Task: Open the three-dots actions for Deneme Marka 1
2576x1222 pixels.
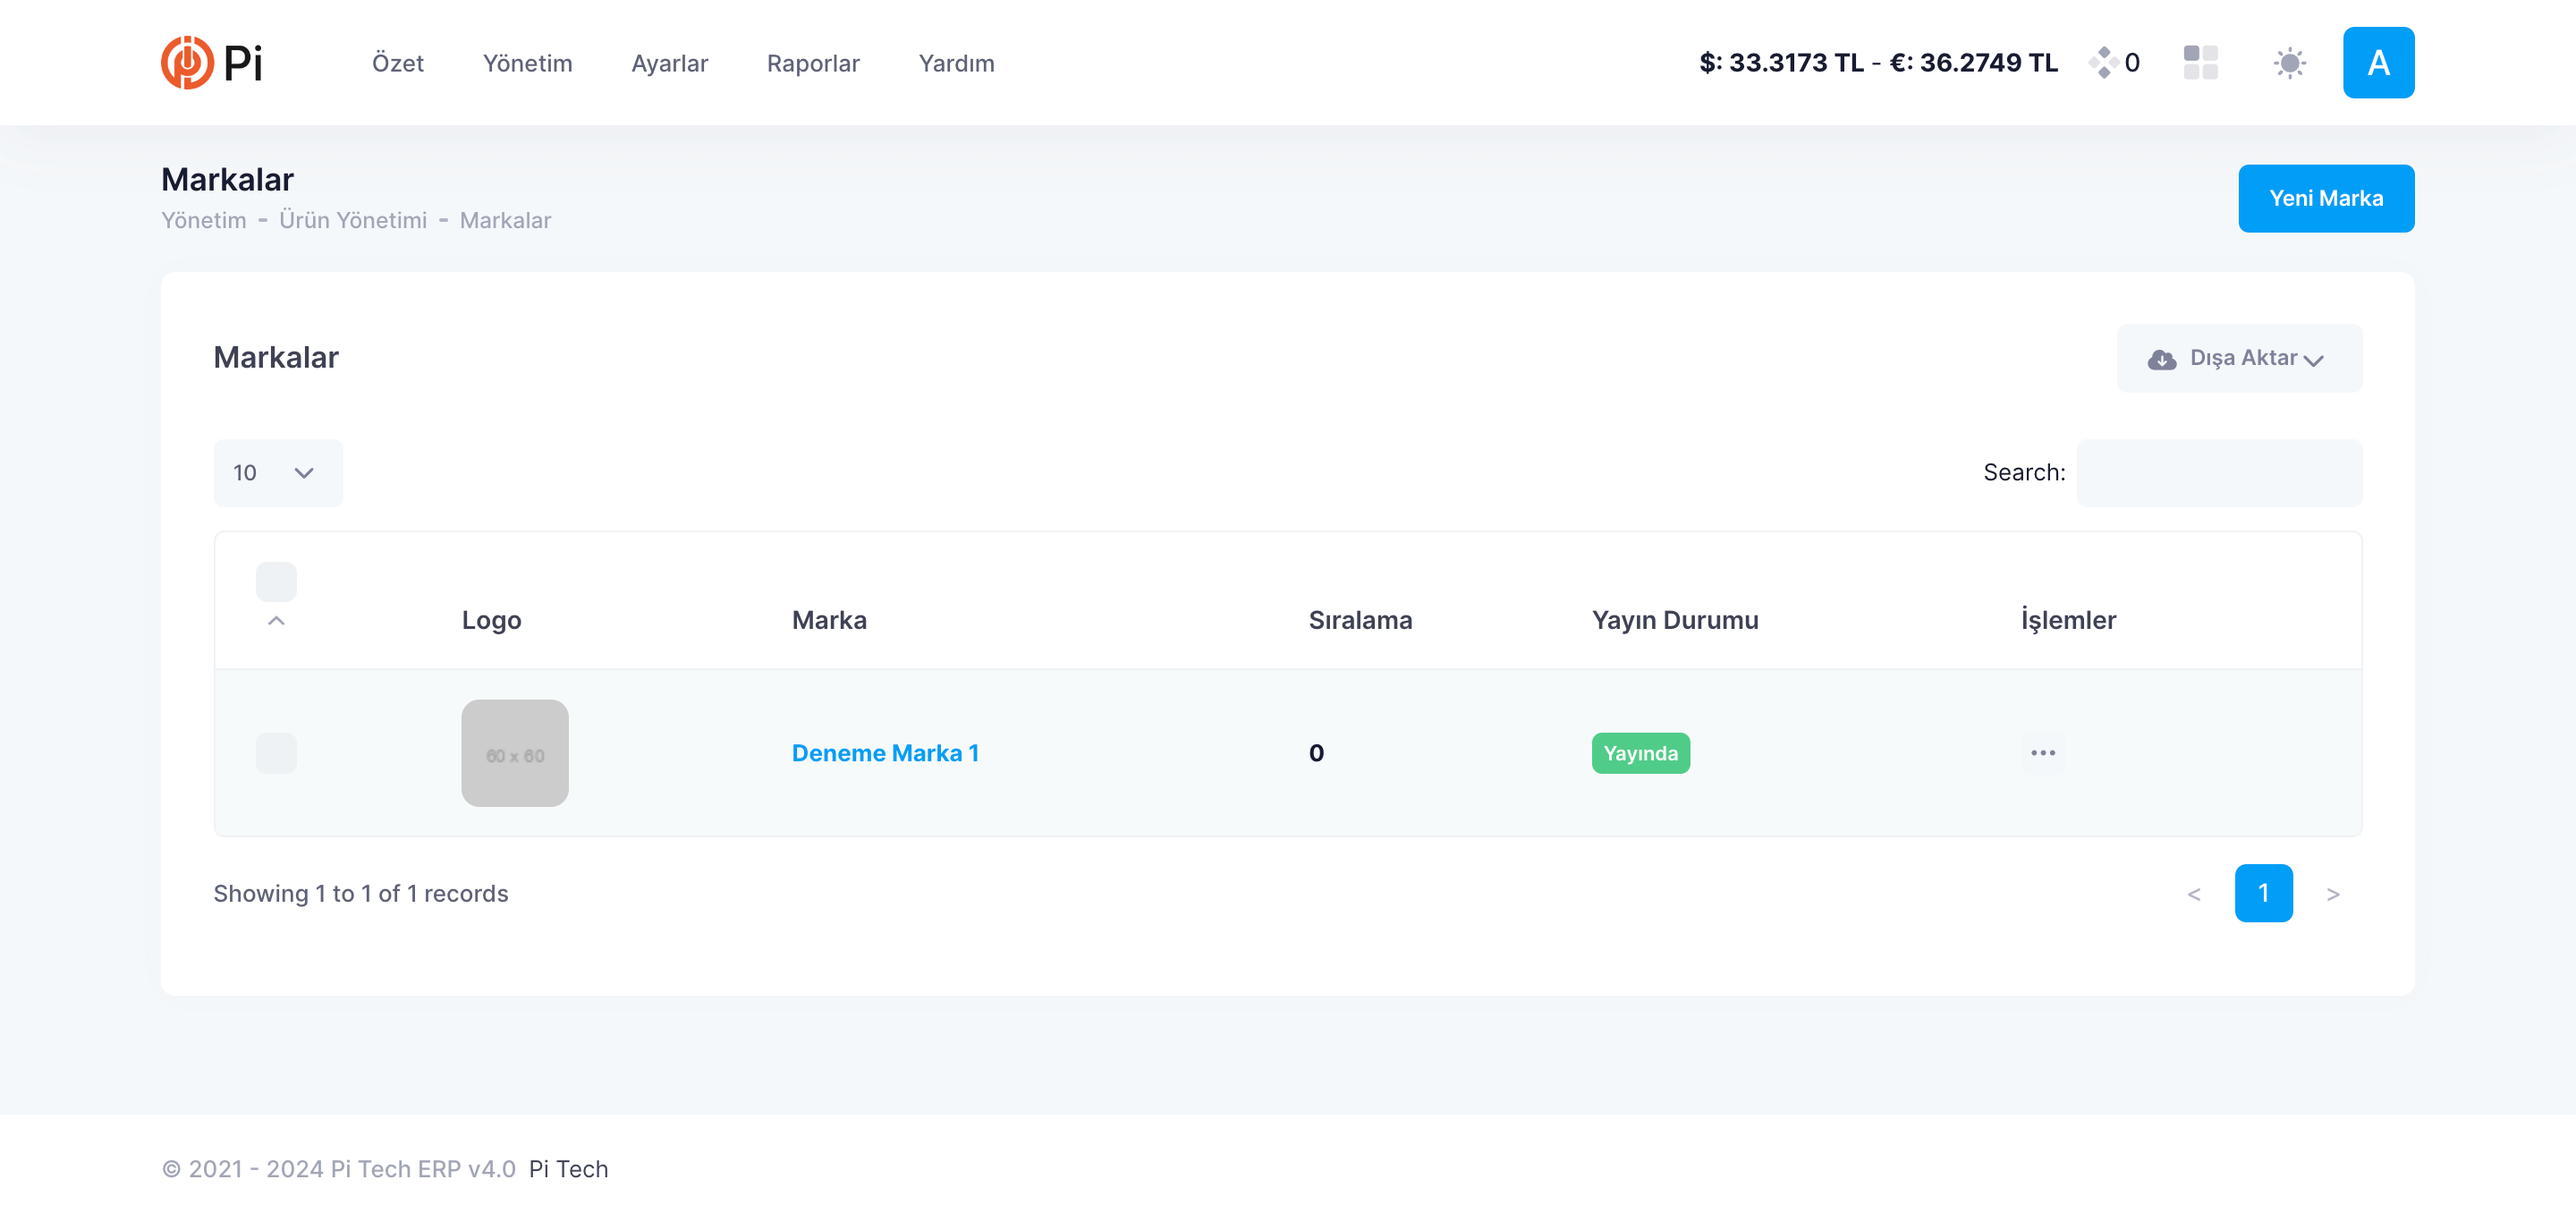Action: point(2042,752)
